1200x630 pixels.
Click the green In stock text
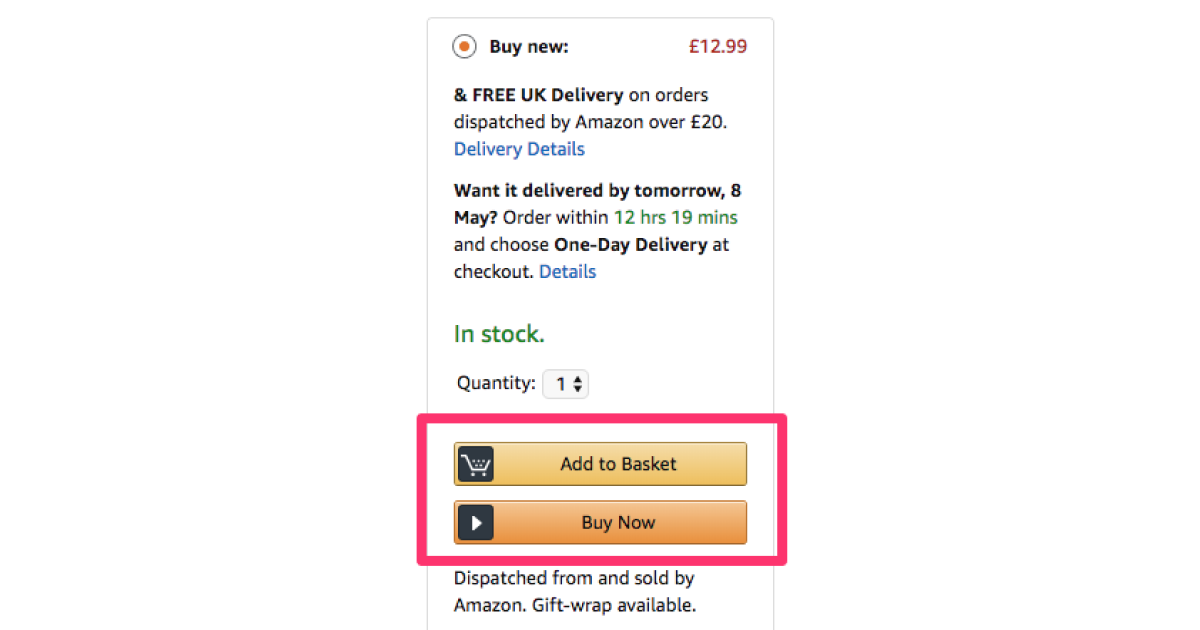tap(499, 334)
